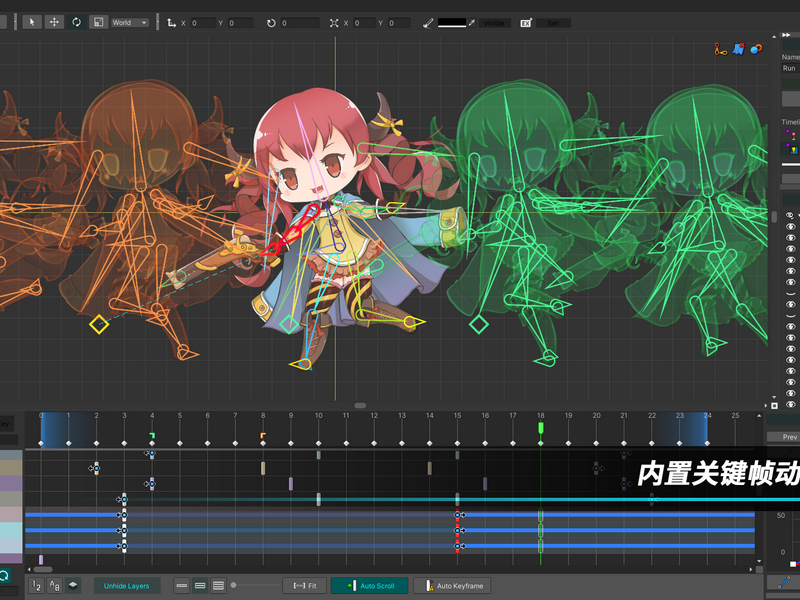The image size is (800, 600).
Task: Expand first pink arrow in timeline list
Action: point(788,132)
